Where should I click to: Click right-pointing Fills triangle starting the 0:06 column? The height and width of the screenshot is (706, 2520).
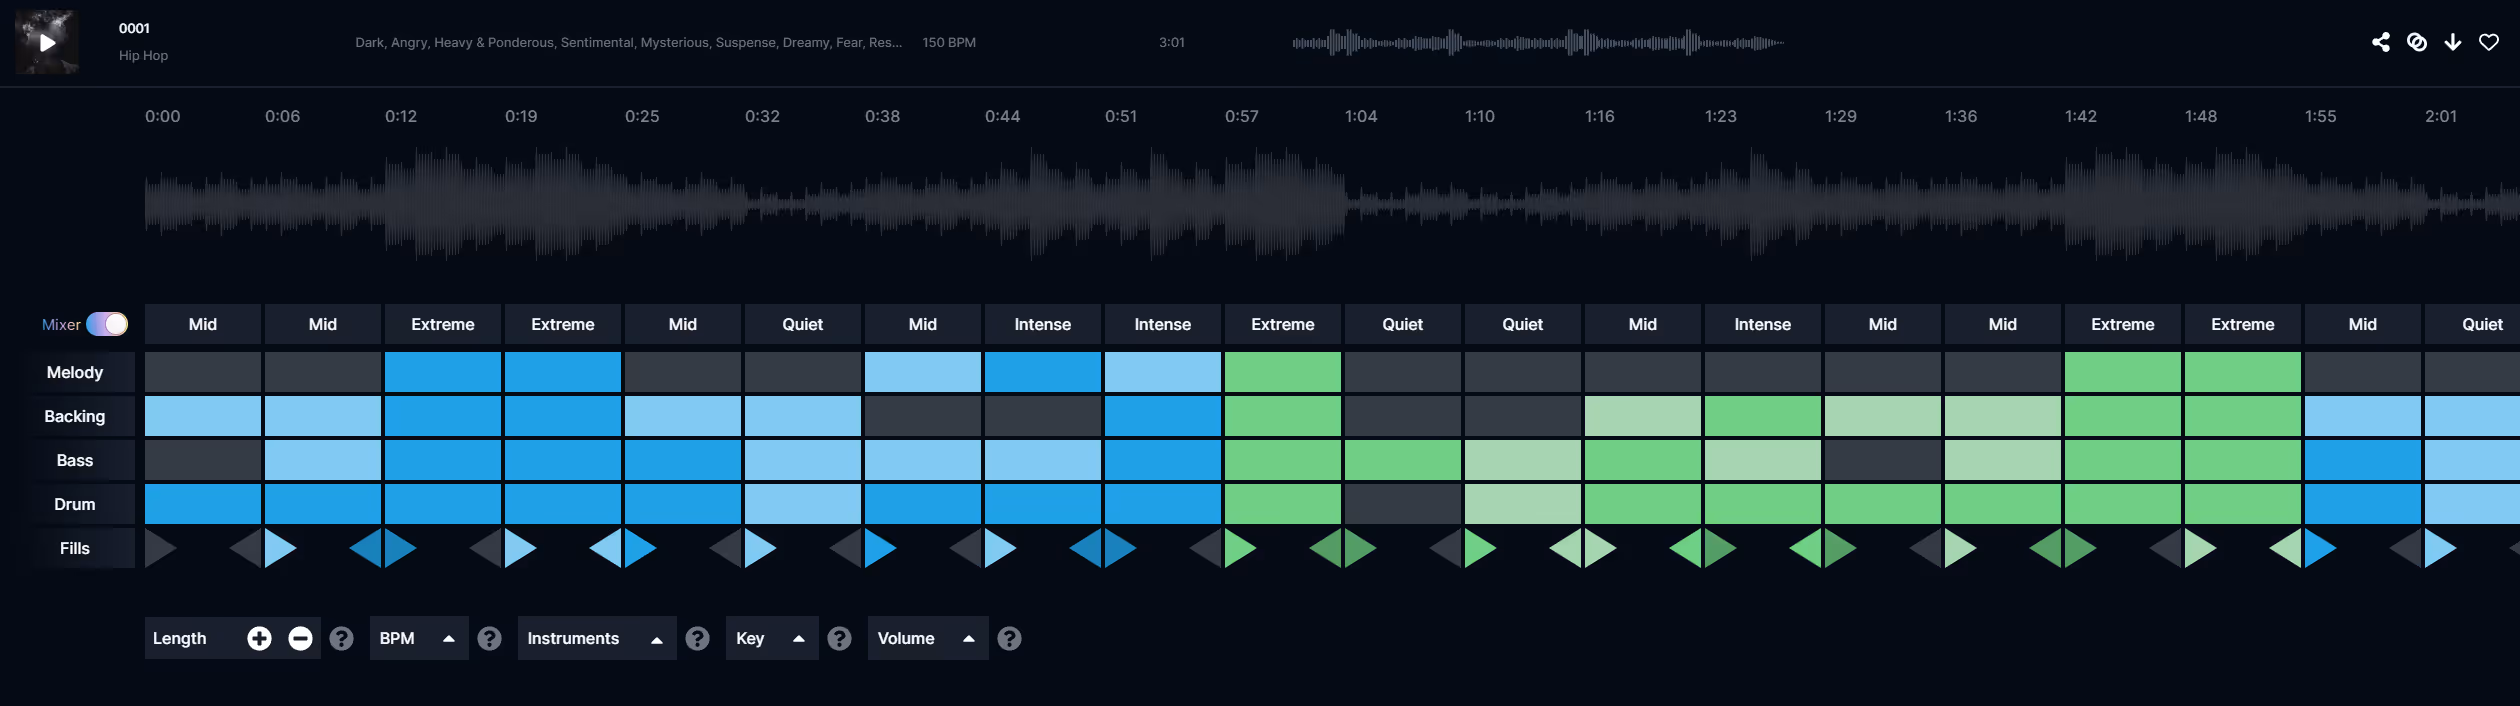point(280,548)
